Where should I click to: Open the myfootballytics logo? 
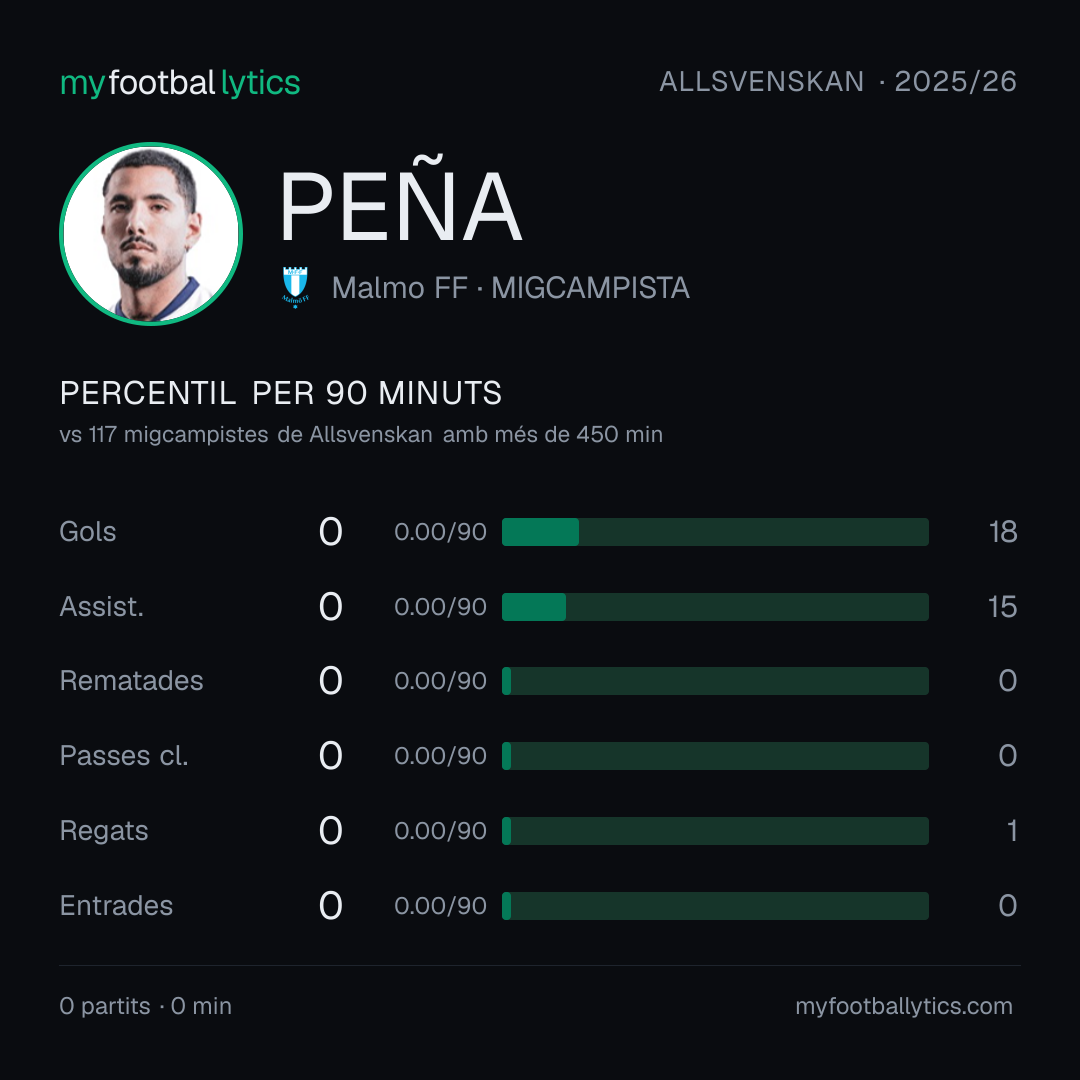click(180, 83)
